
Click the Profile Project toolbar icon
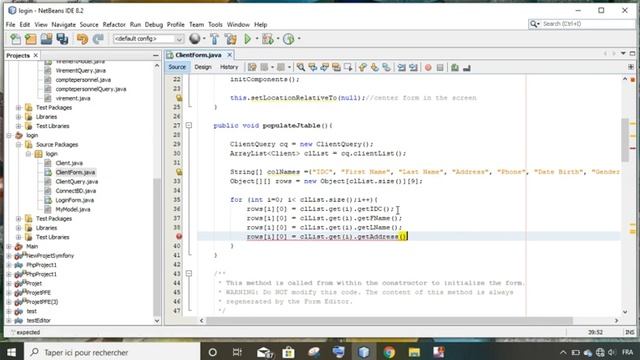(x=289, y=39)
